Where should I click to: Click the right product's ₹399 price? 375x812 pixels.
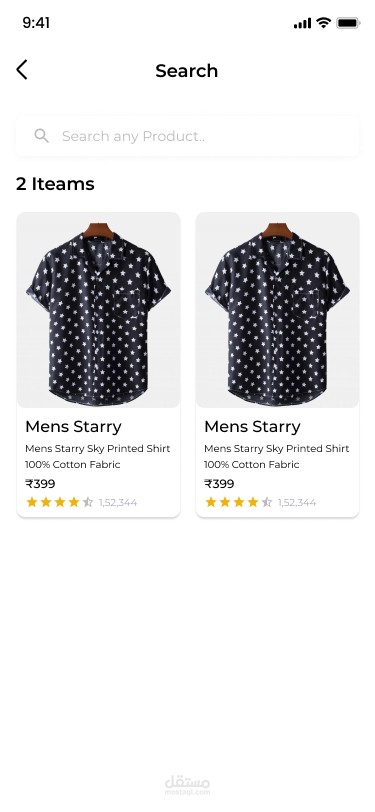pos(219,484)
